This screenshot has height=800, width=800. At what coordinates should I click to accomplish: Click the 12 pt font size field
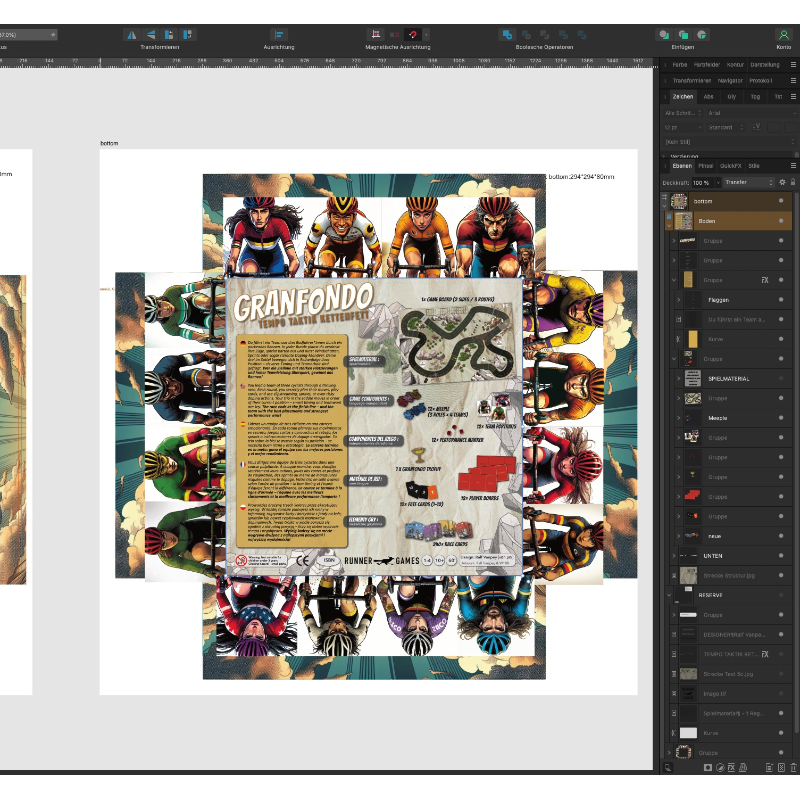(x=683, y=127)
